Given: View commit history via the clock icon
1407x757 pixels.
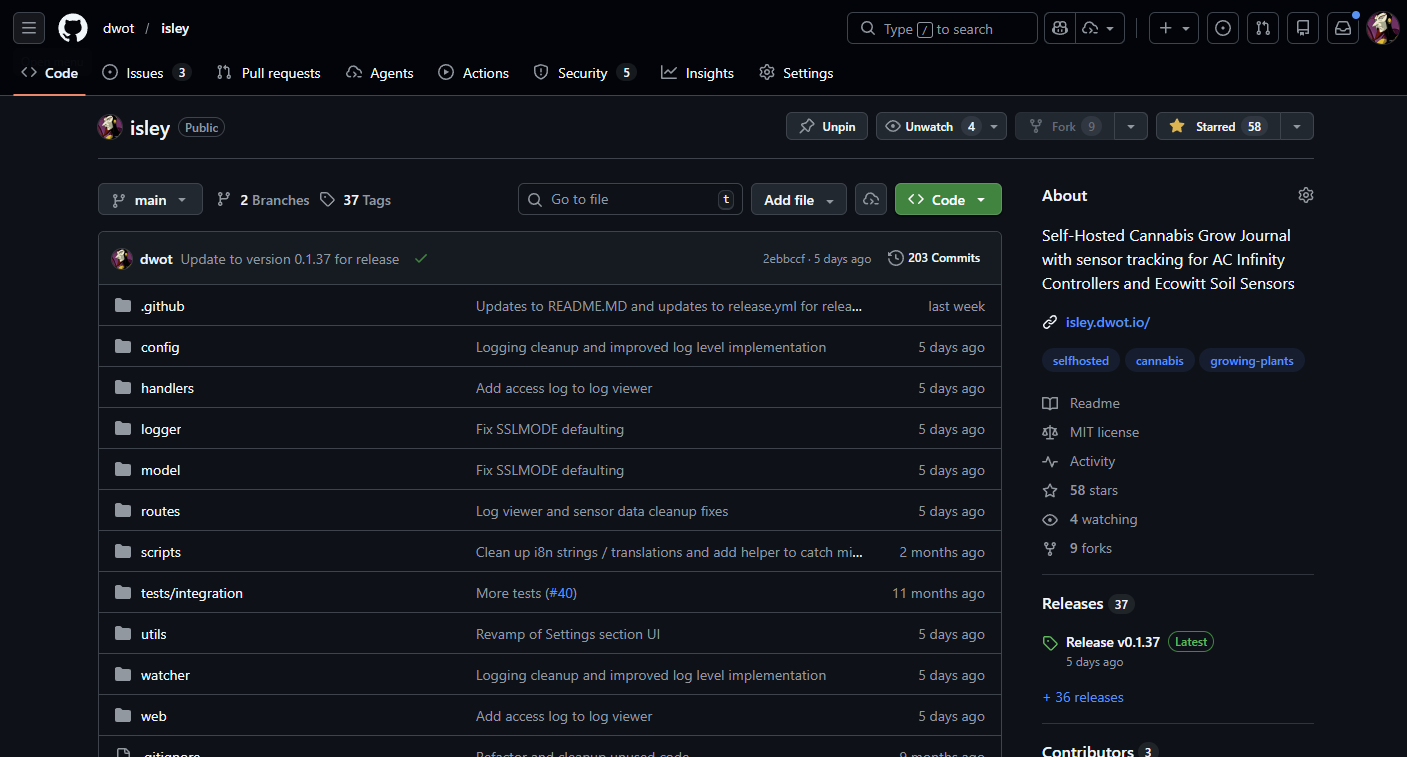Looking at the screenshot, I should click(895, 257).
